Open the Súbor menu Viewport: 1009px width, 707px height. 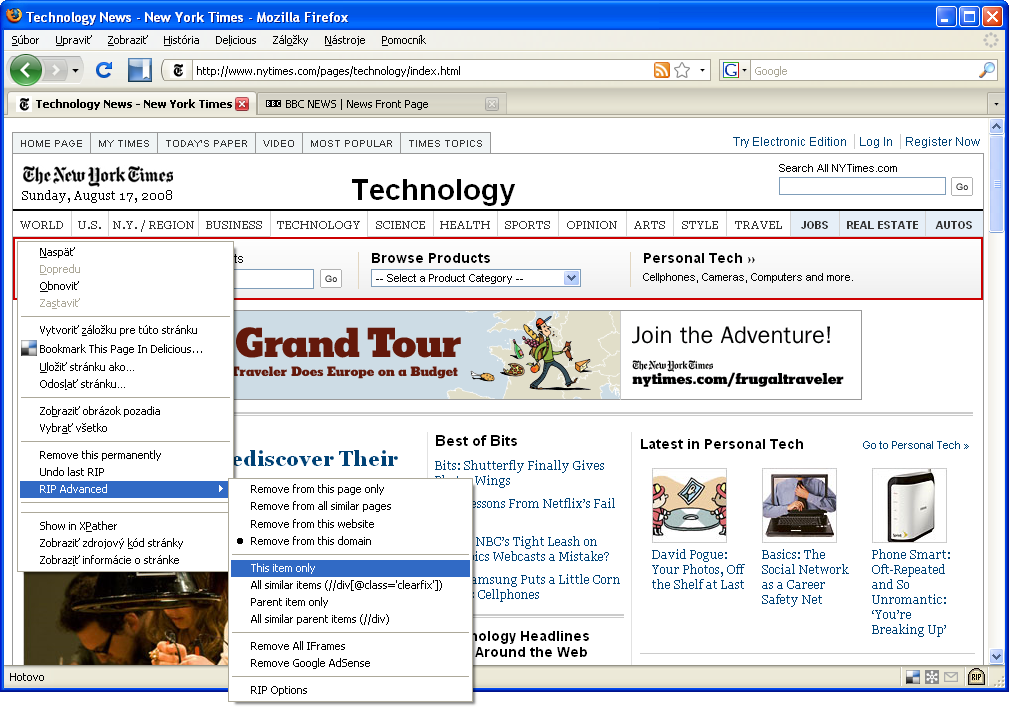click(x=25, y=40)
